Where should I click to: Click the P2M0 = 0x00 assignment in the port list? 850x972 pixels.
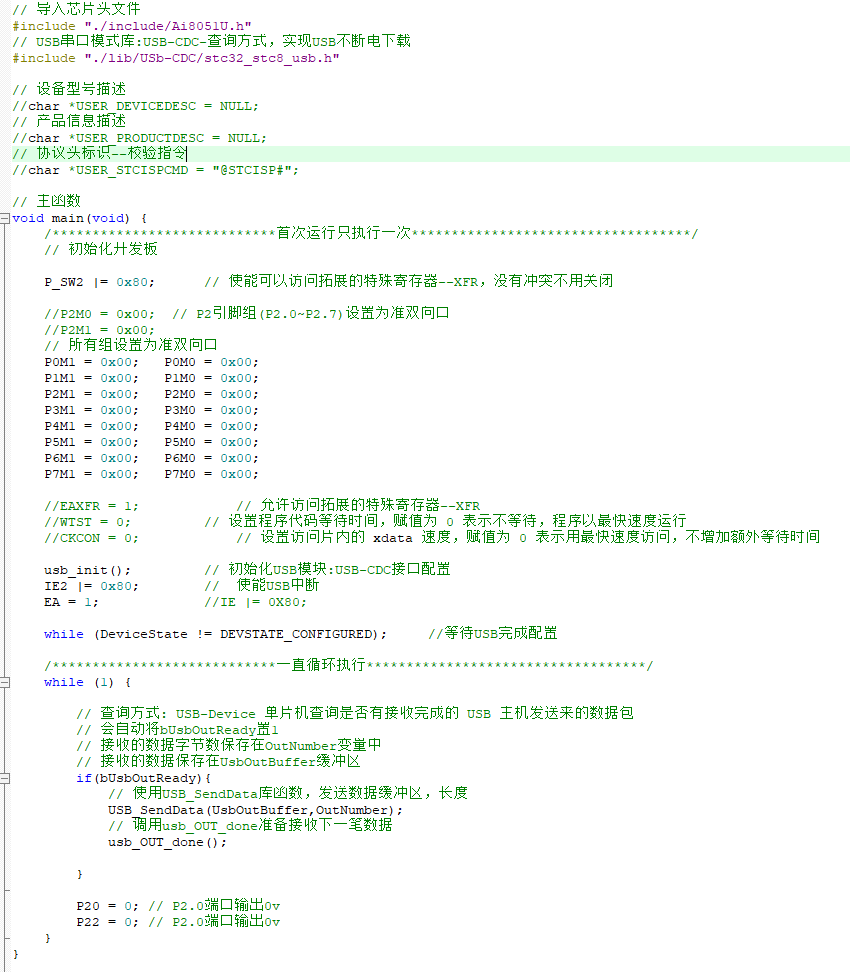pos(211,394)
